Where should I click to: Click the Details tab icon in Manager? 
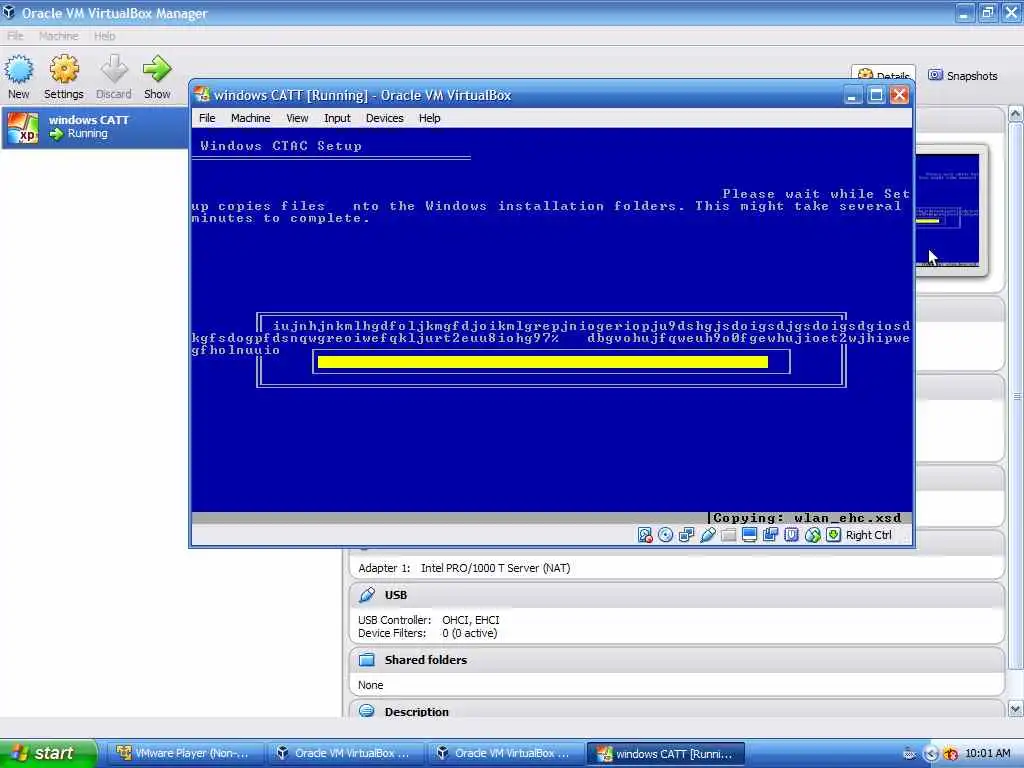[865, 74]
